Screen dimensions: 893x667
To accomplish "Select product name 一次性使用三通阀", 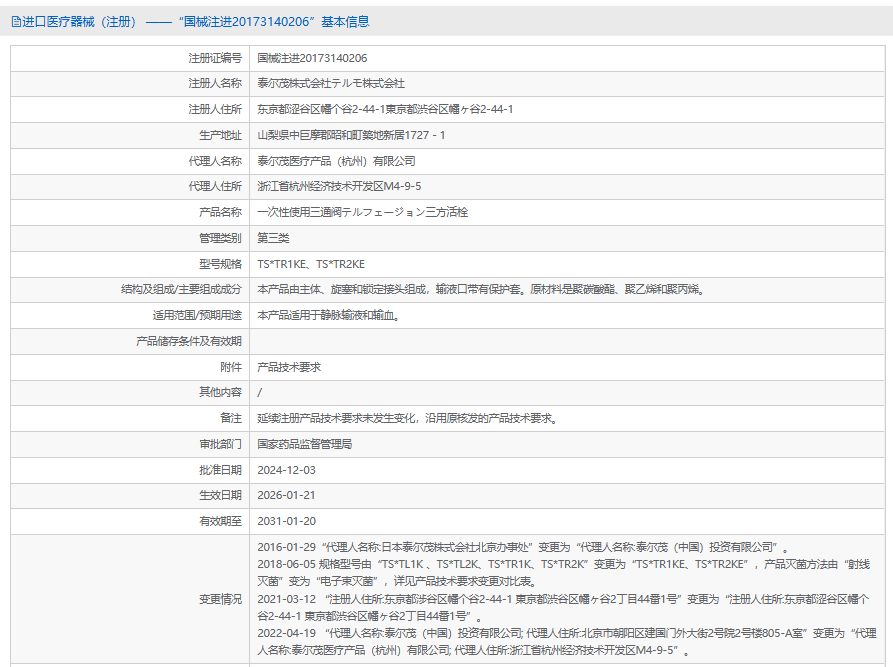I will (x=299, y=212).
